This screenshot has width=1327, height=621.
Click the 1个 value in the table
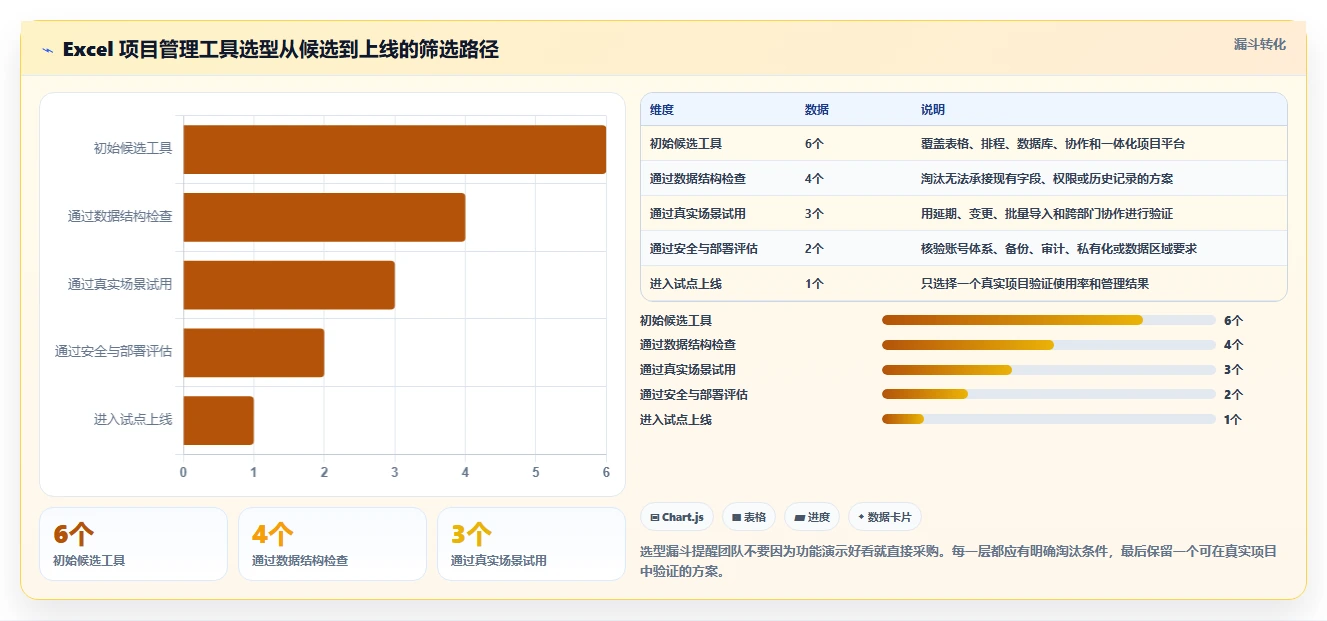814,284
